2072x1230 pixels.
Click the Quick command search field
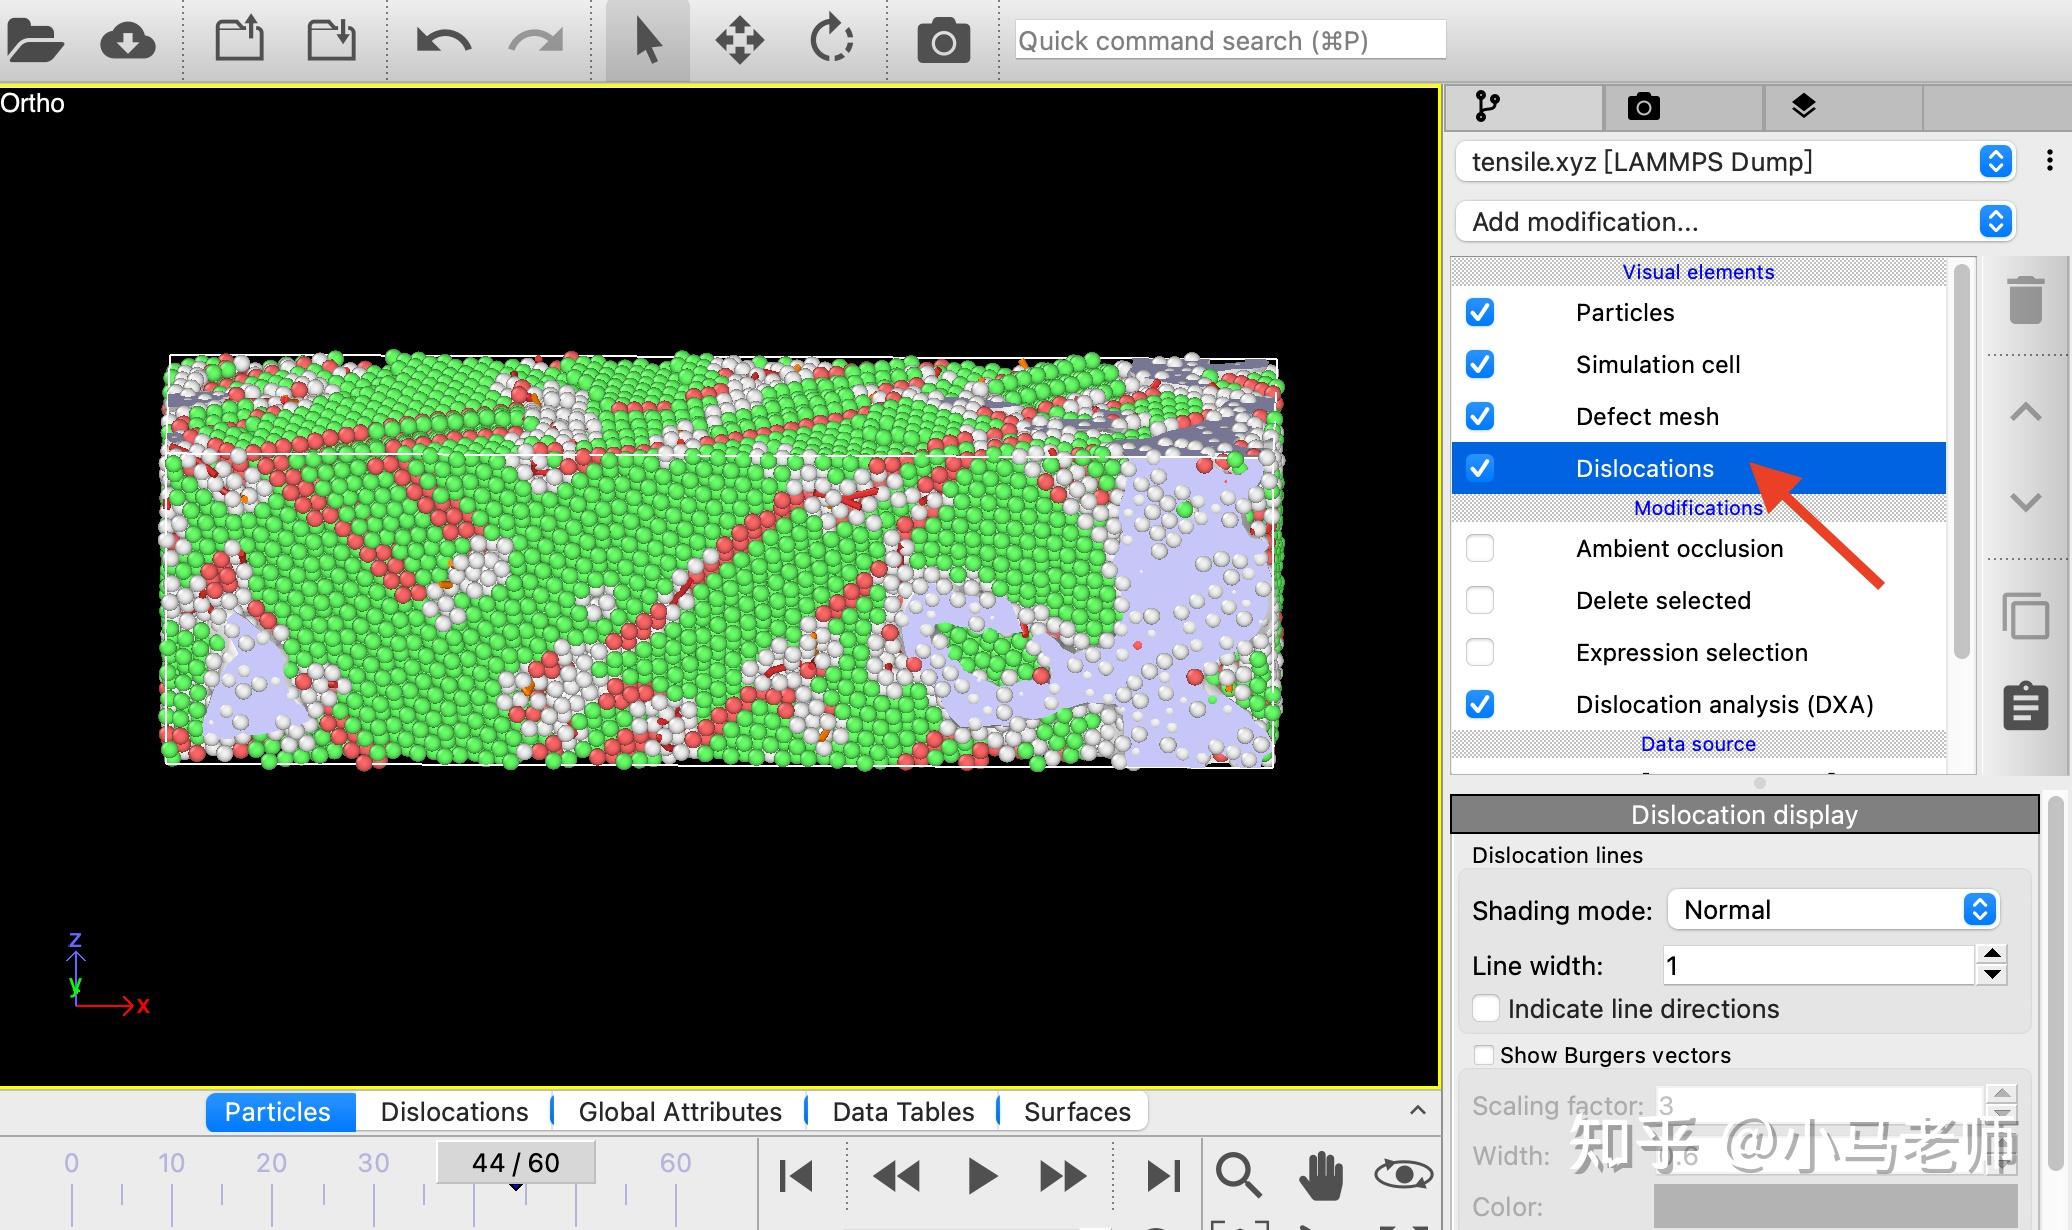coord(1229,41)
